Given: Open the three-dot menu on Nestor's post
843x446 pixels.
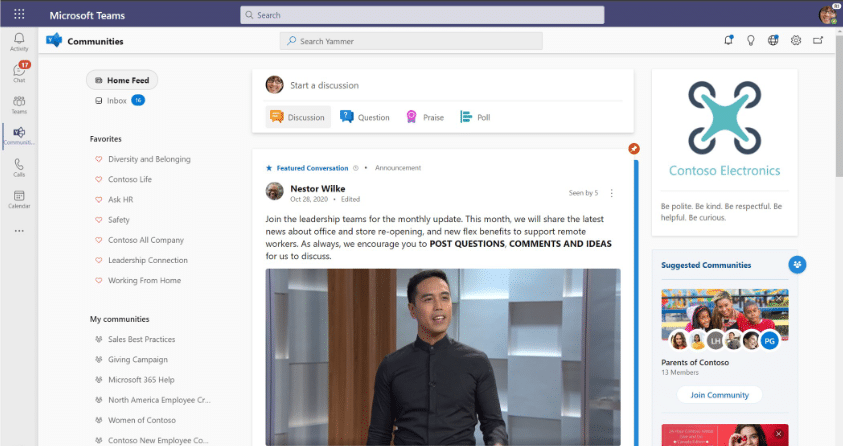Looking at the screenshot, I should (612, 193).
